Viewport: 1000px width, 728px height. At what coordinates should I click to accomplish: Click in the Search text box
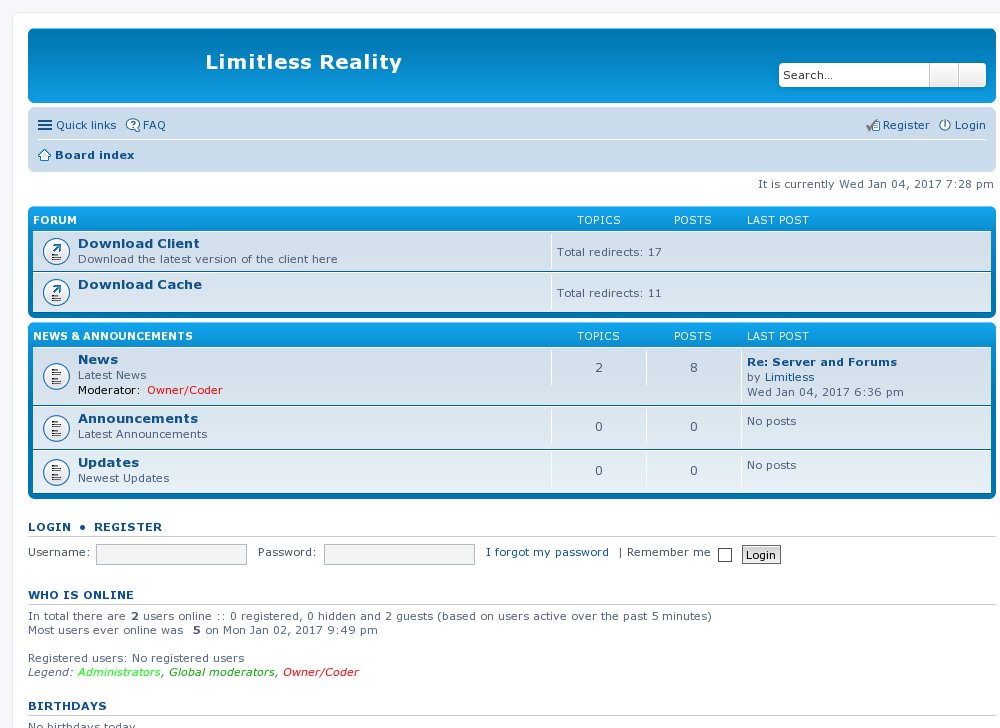(853, 75)
